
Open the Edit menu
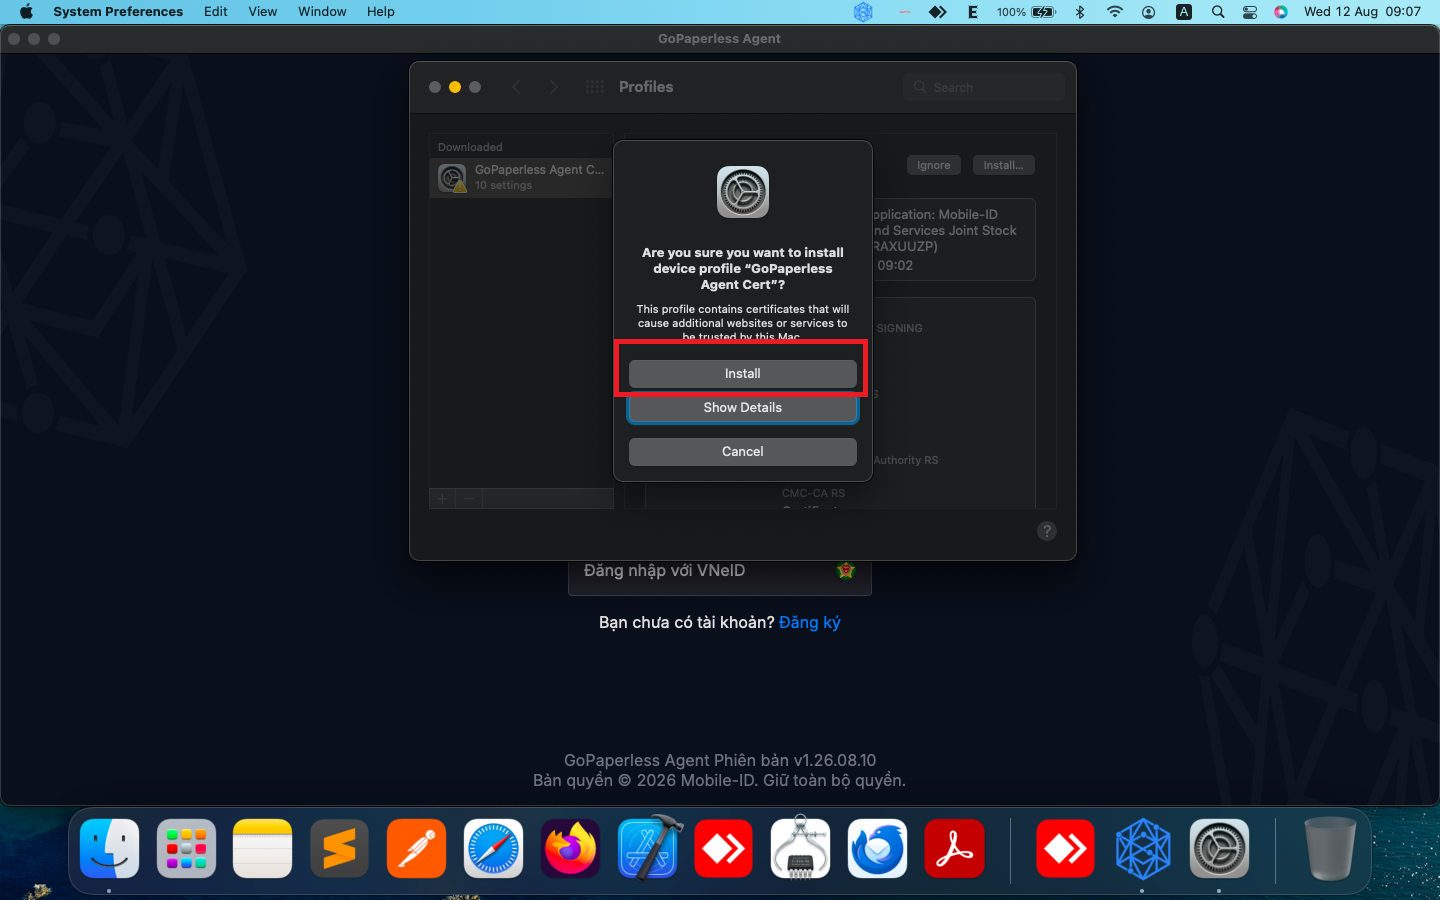click(216, 12)
